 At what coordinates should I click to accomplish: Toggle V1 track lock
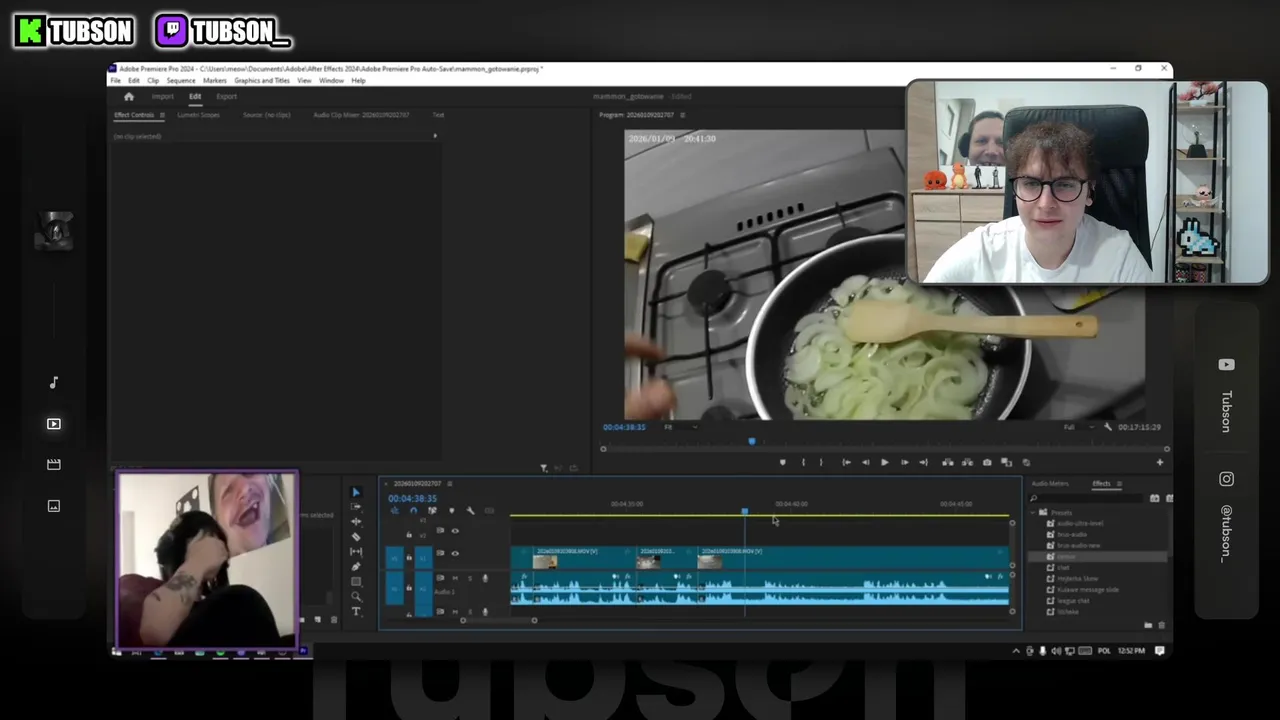[409, 557]
